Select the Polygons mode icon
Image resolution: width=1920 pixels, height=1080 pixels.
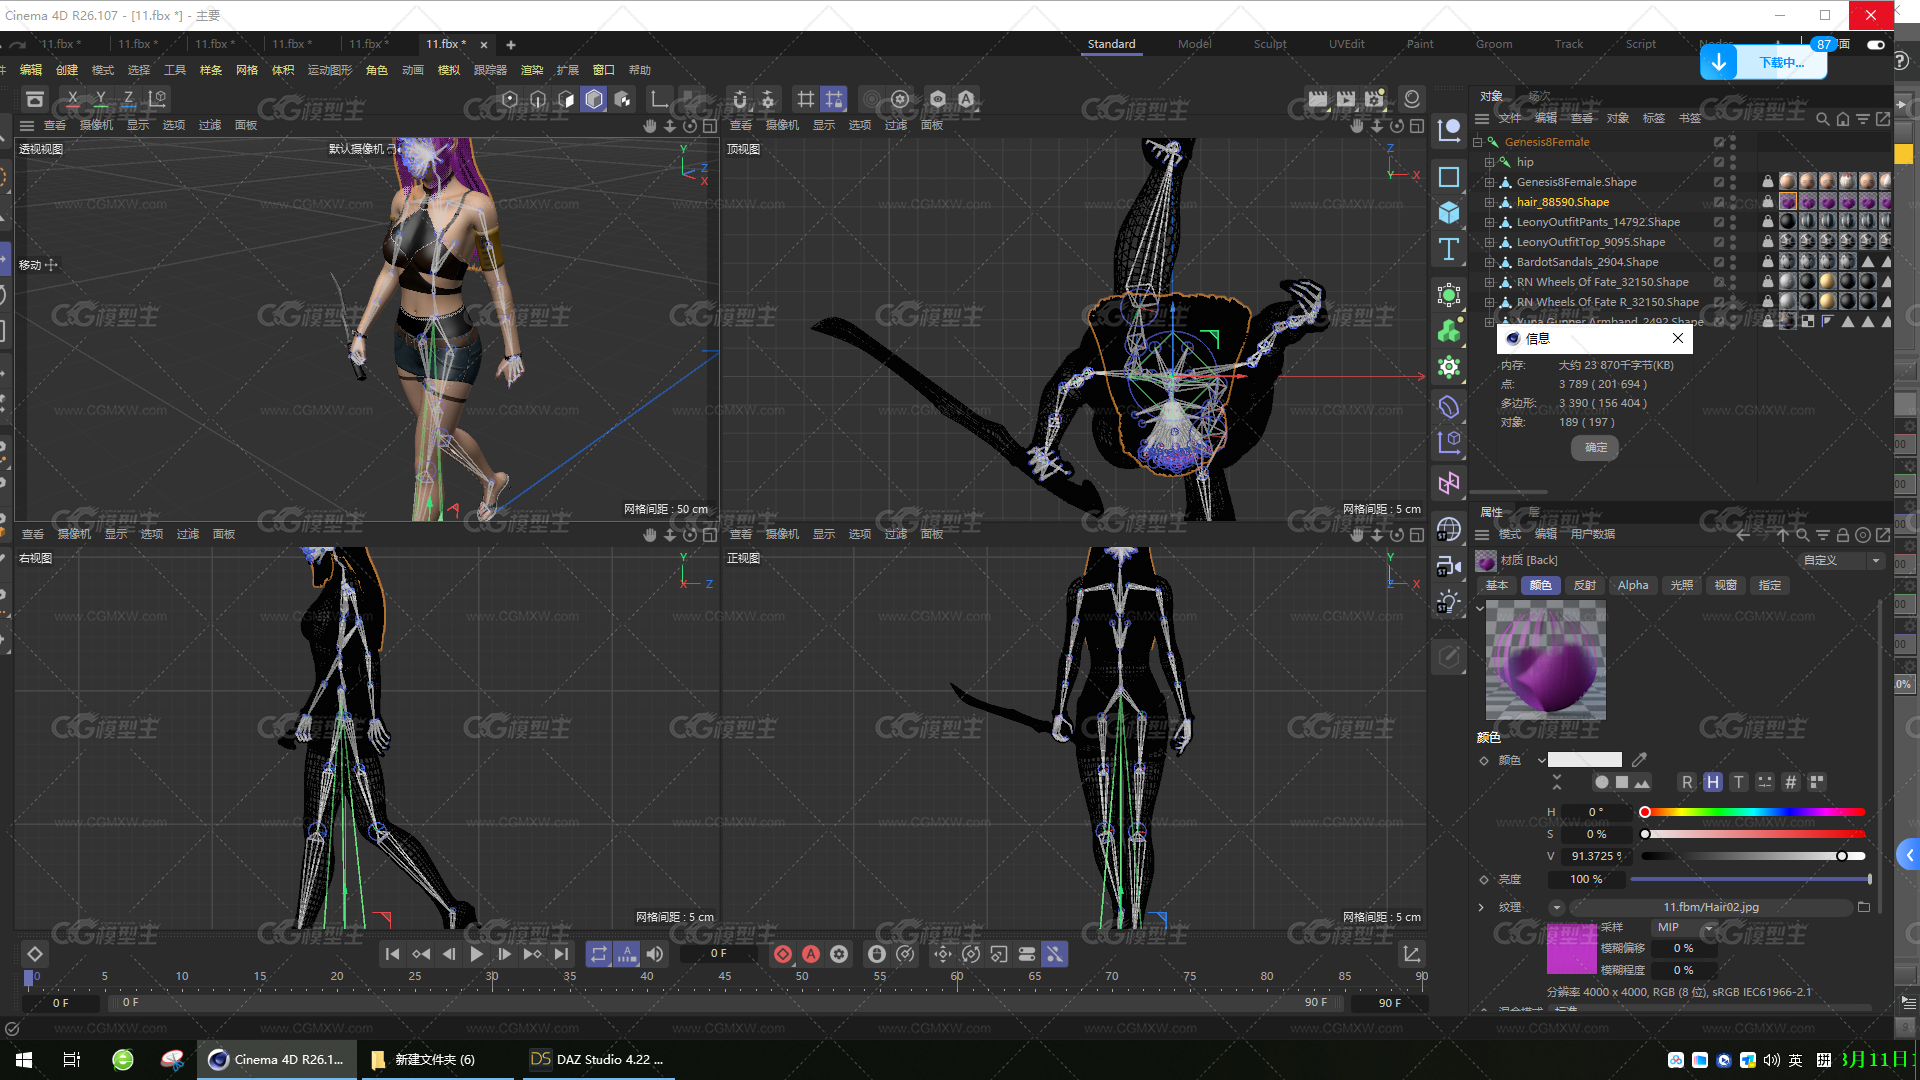[566, 99]
